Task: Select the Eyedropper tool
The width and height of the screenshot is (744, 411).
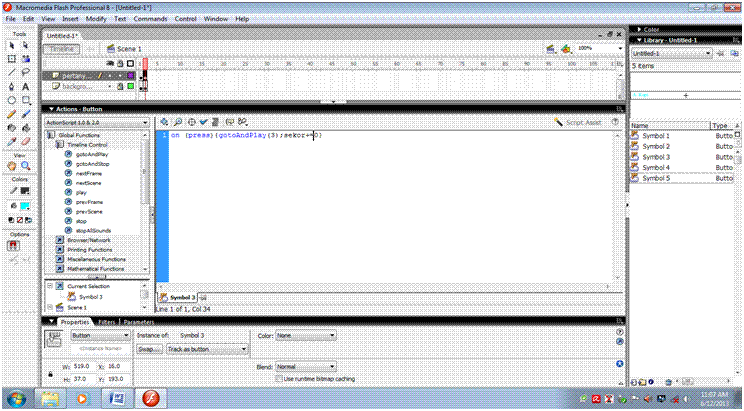Action: (12, 141)
